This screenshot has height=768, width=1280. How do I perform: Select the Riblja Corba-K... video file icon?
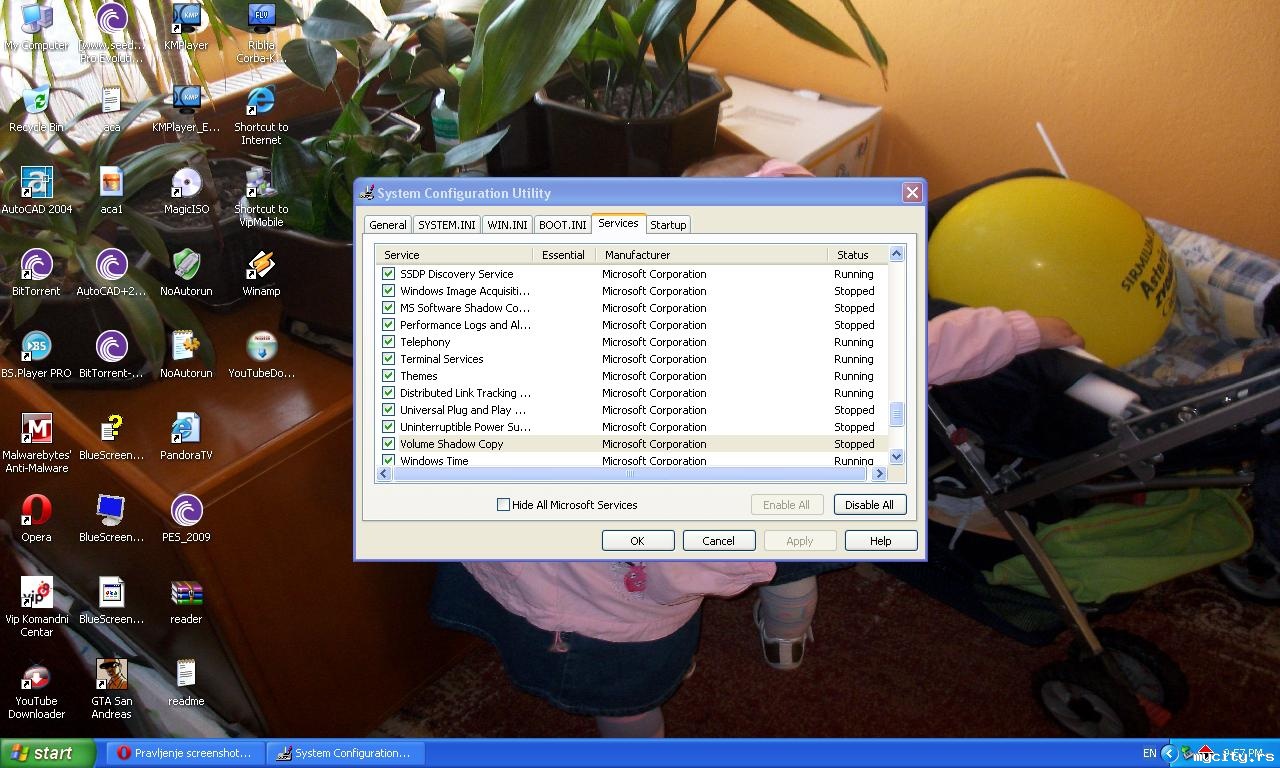point(261,32)
